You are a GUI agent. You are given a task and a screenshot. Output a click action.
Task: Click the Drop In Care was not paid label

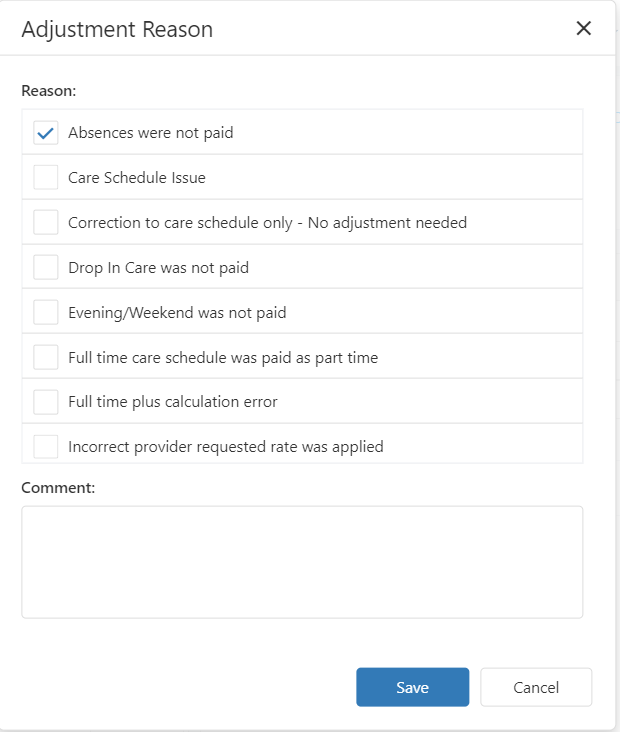(158, 268)
